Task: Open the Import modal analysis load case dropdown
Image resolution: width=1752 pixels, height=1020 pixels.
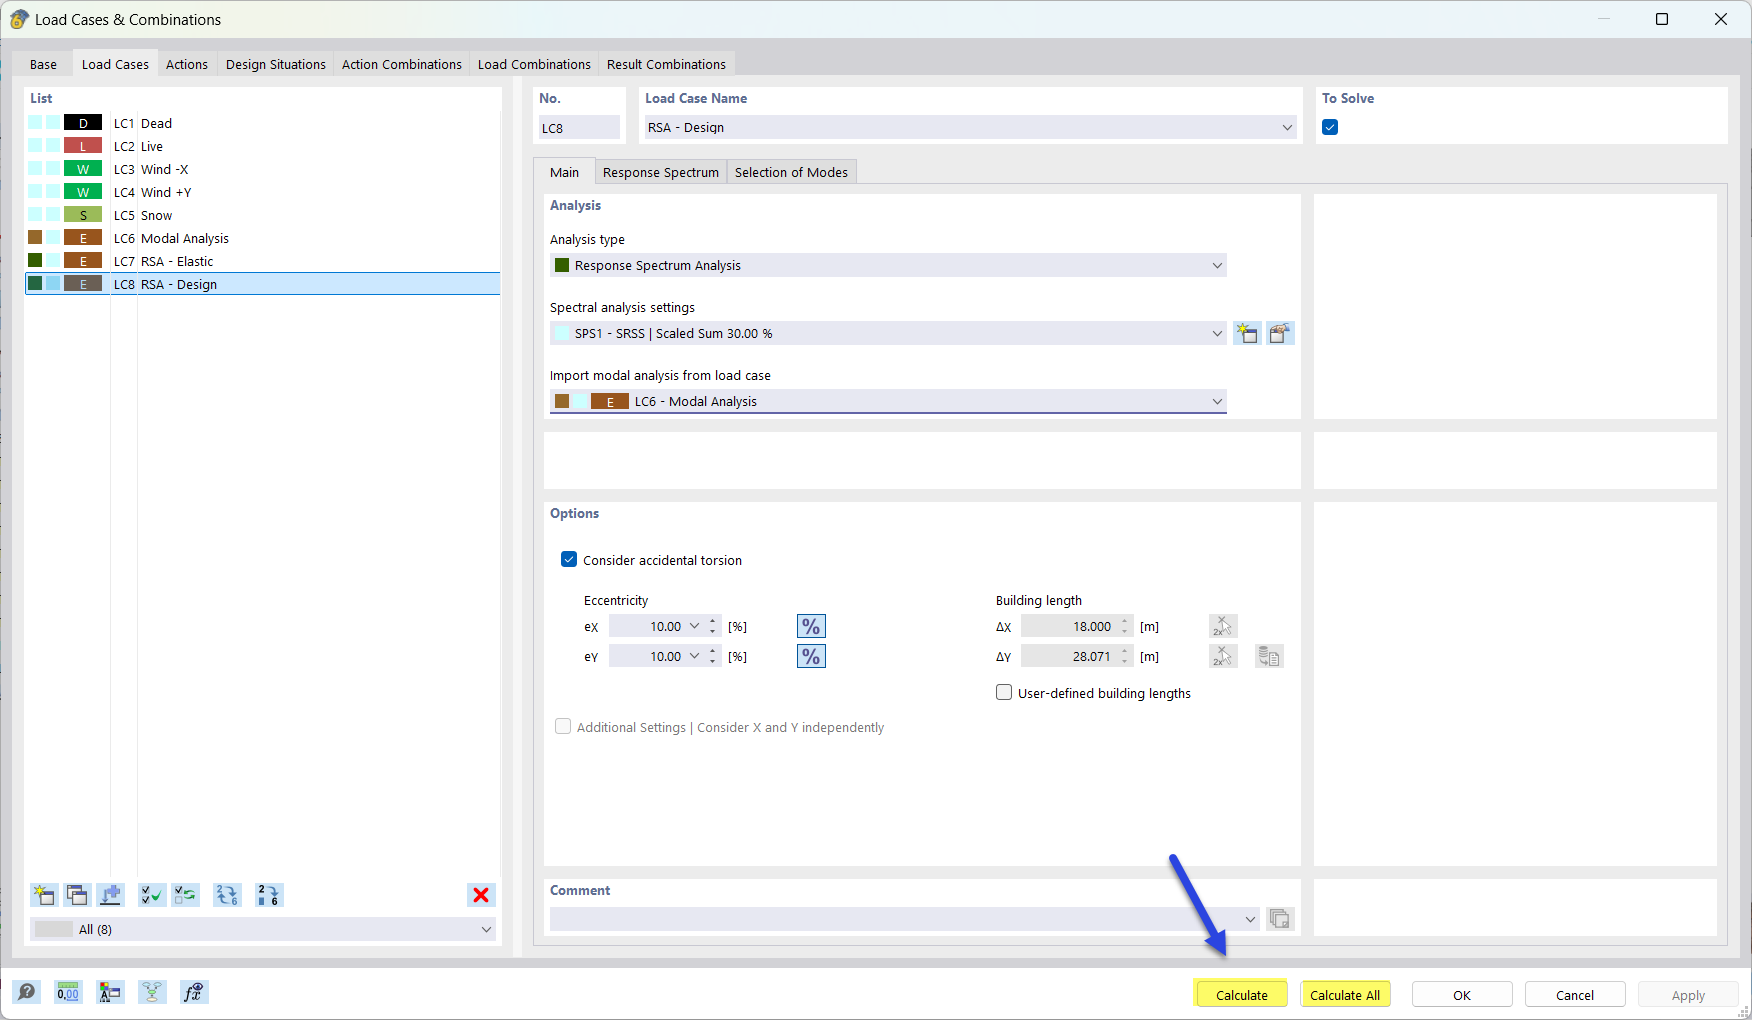Action: coord(1217,401)
